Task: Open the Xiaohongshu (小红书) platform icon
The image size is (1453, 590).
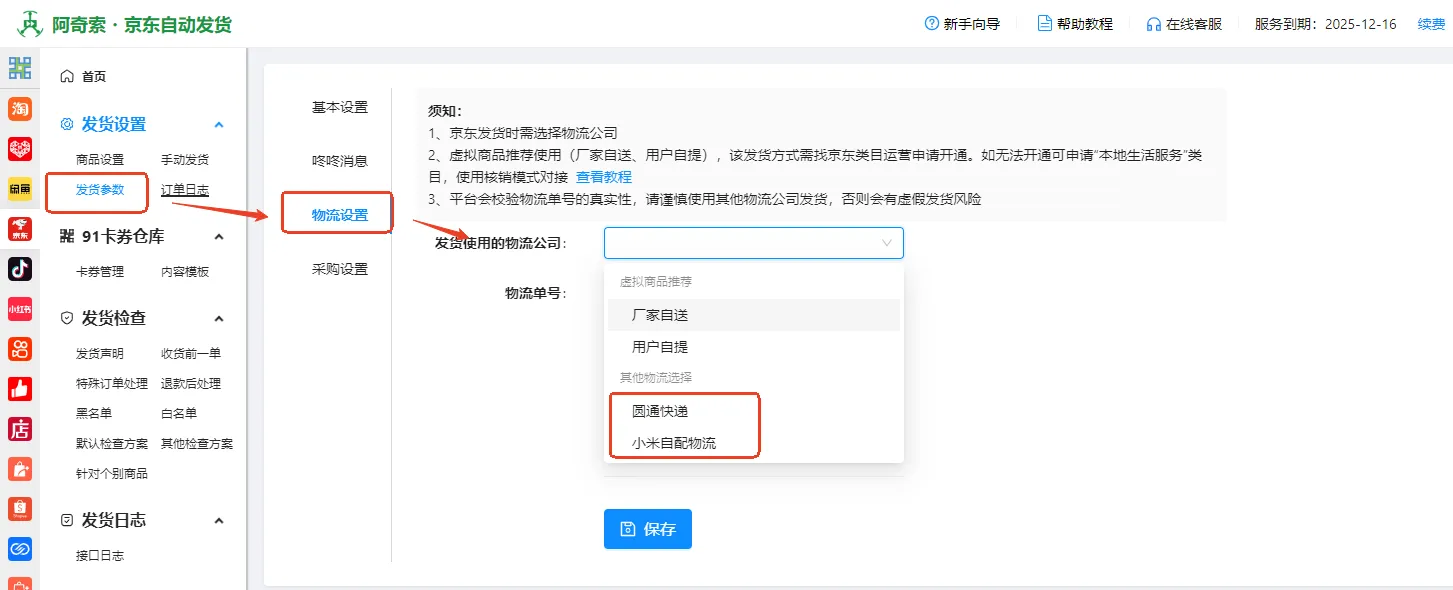Action: pyautogui.click(x=20, y=309)
